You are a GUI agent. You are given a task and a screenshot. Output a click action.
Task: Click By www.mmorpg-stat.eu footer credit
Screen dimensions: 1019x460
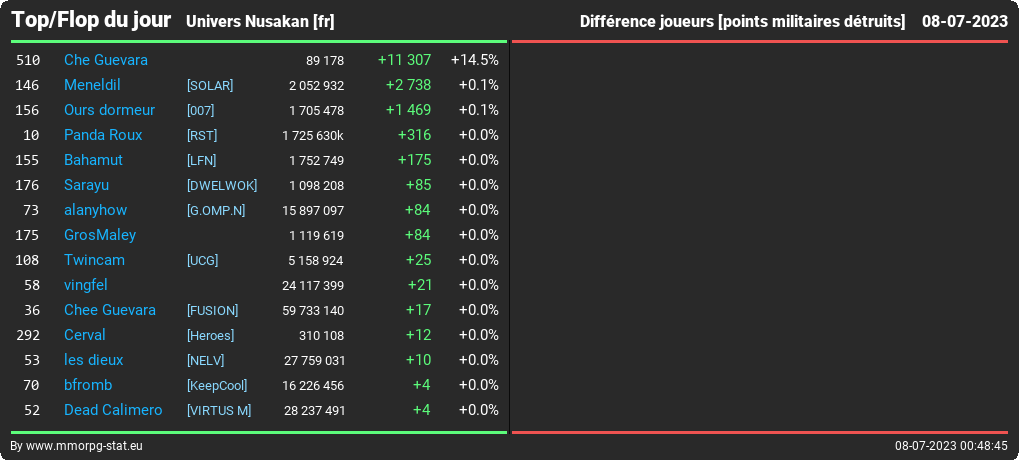click(77, 446)
